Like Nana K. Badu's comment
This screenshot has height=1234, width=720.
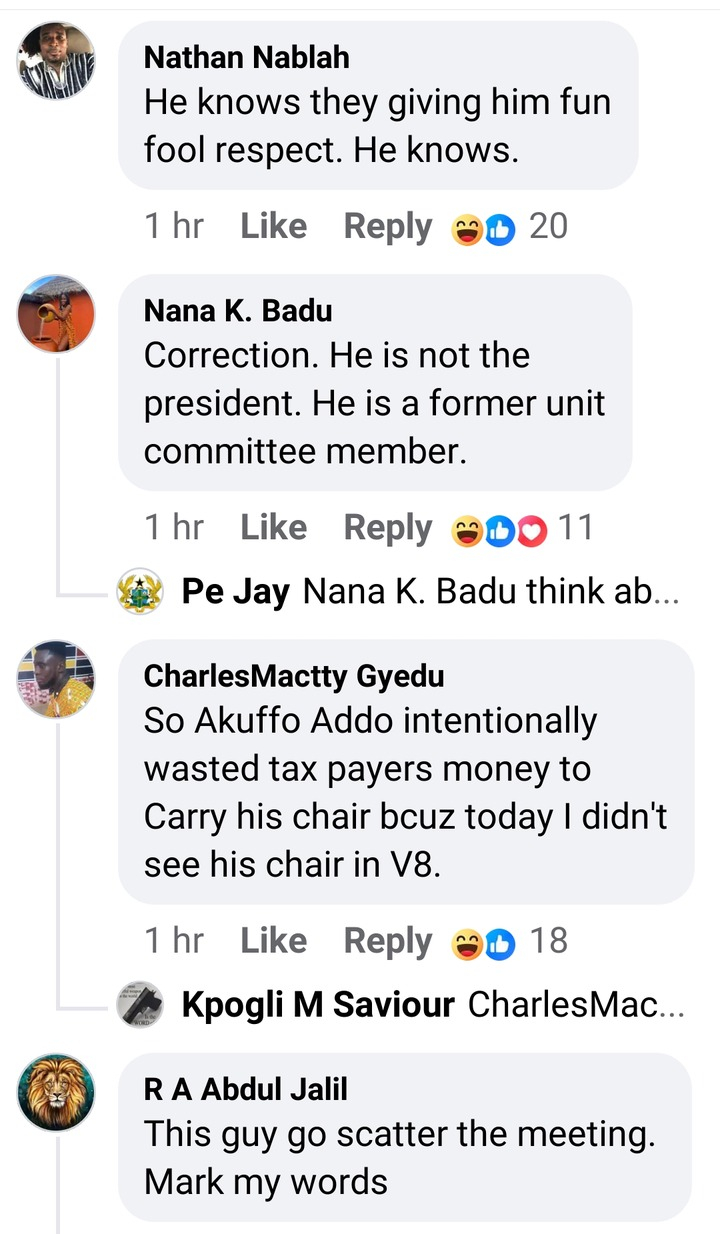[273, 528]
